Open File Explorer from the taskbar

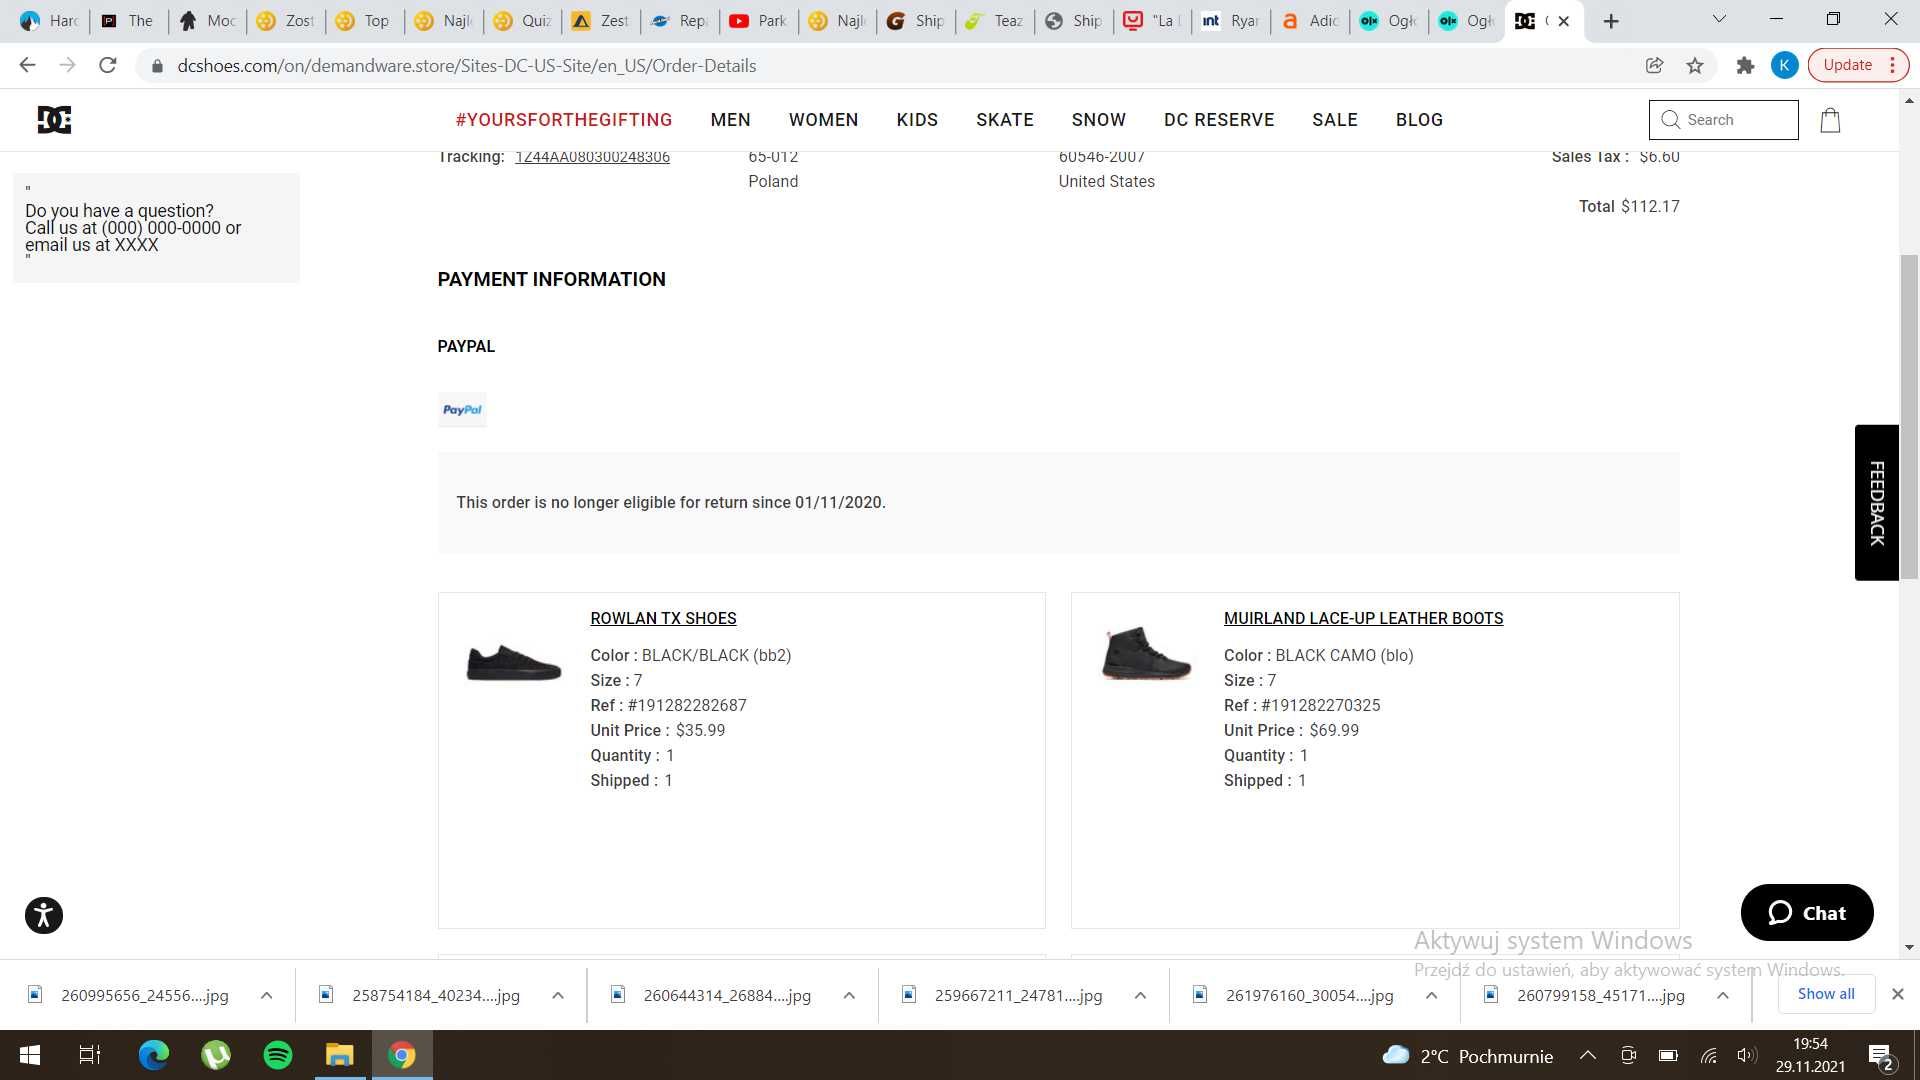tap(340, 1055)
